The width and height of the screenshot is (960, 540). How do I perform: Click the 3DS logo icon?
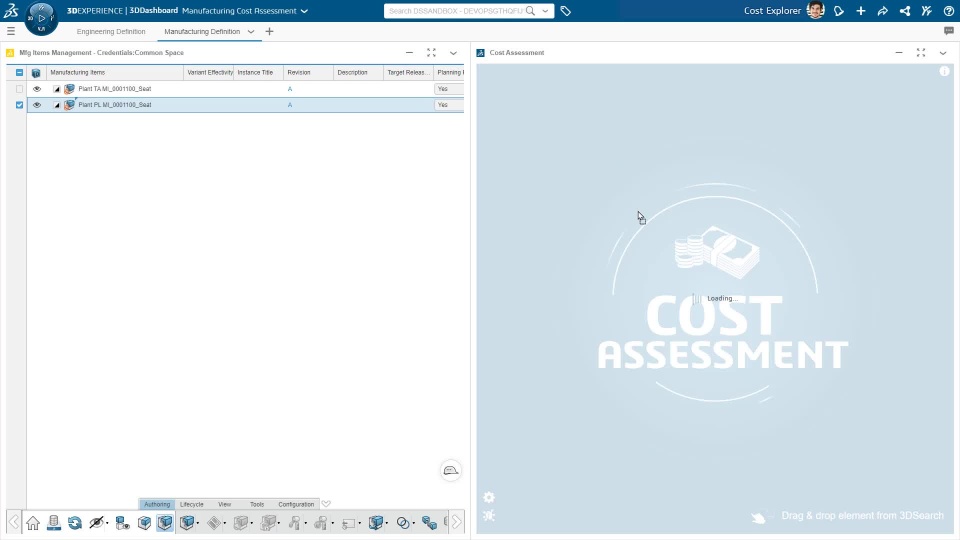[x=11, y=10]
